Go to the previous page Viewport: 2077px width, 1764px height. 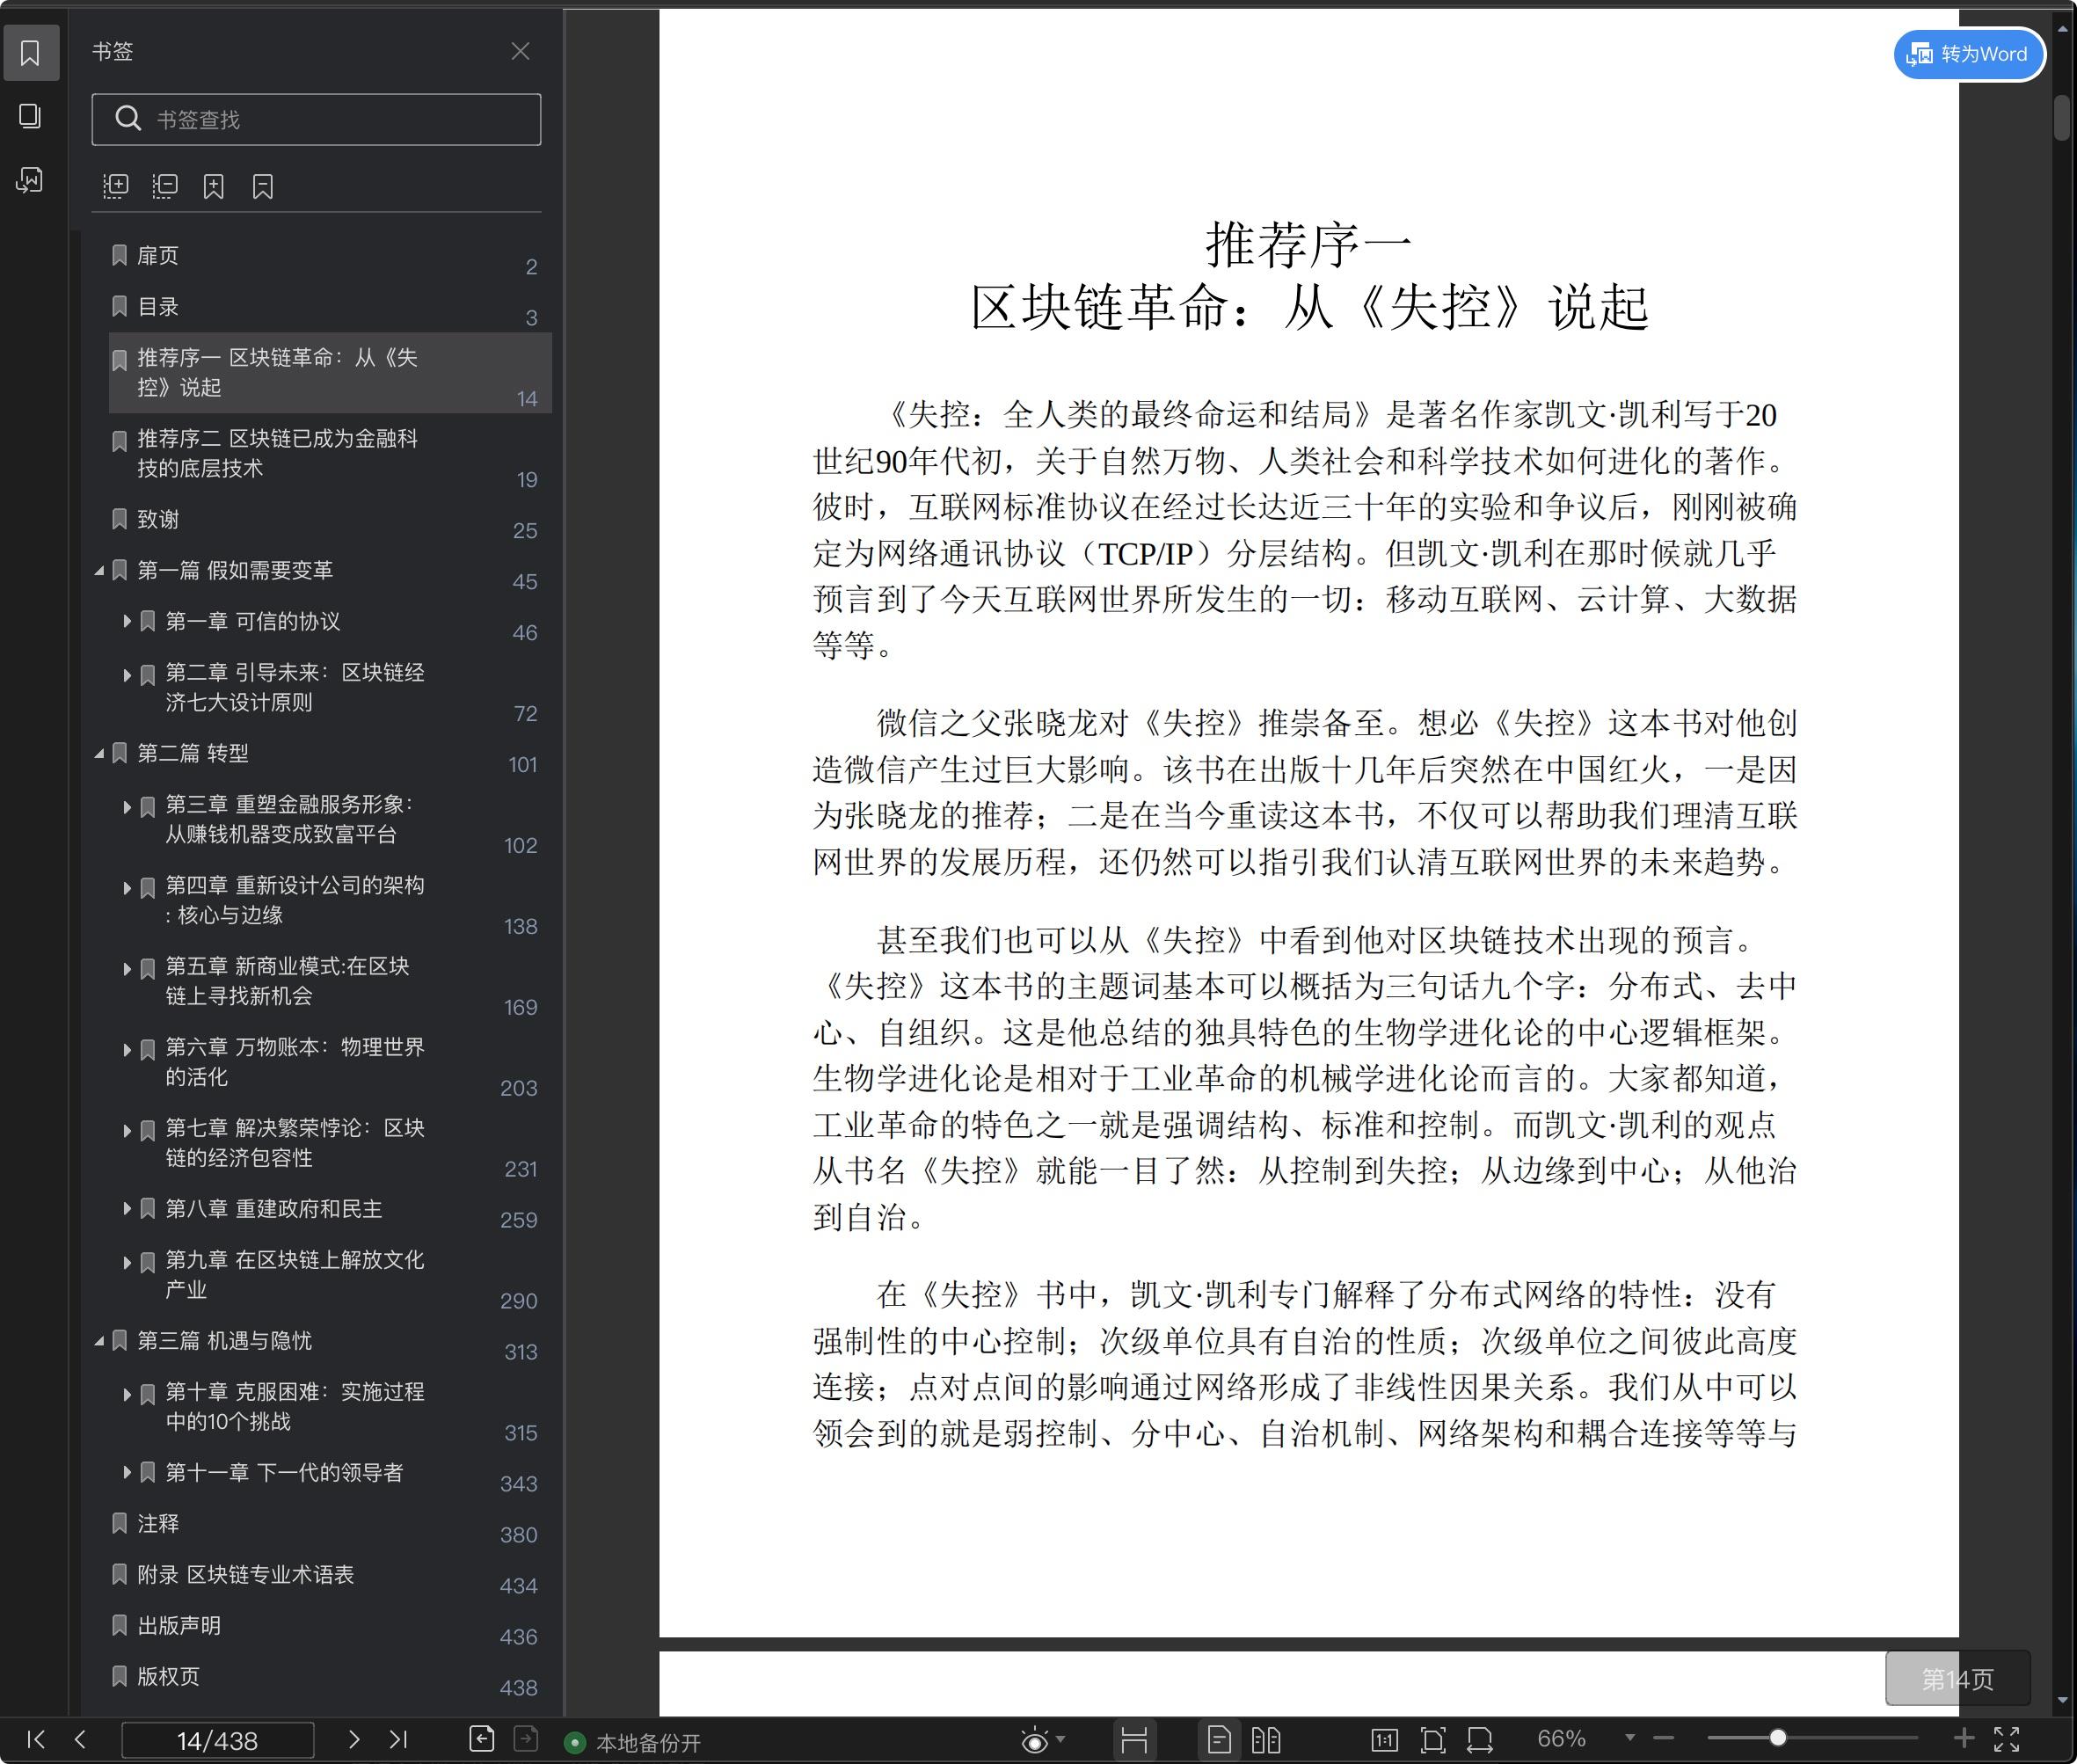(x=80, y=1740)
